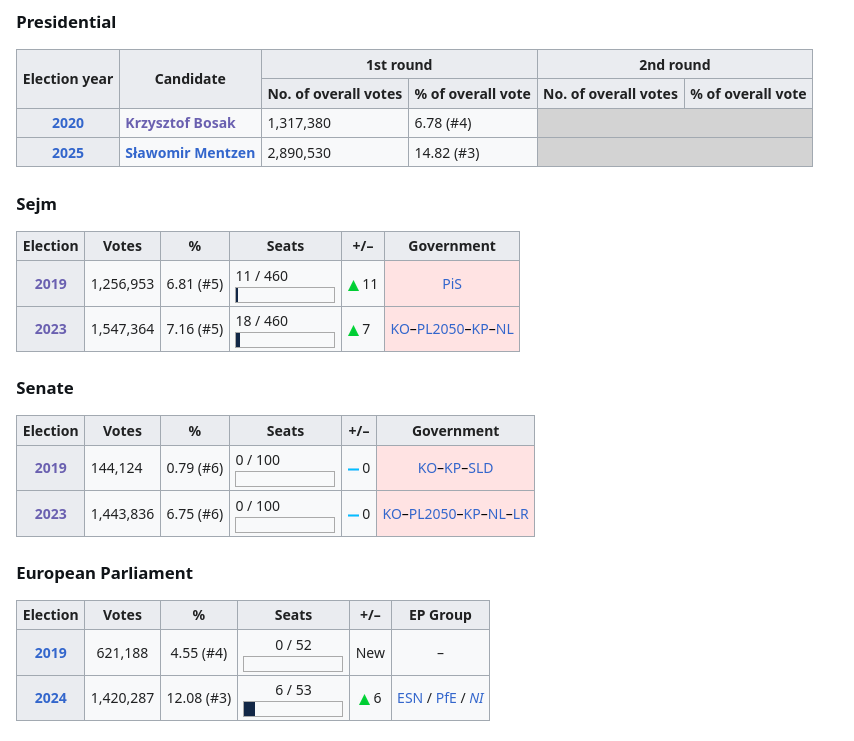Open the 2023 Senate election link
854x741 pixels.
(x=51, y=514)
